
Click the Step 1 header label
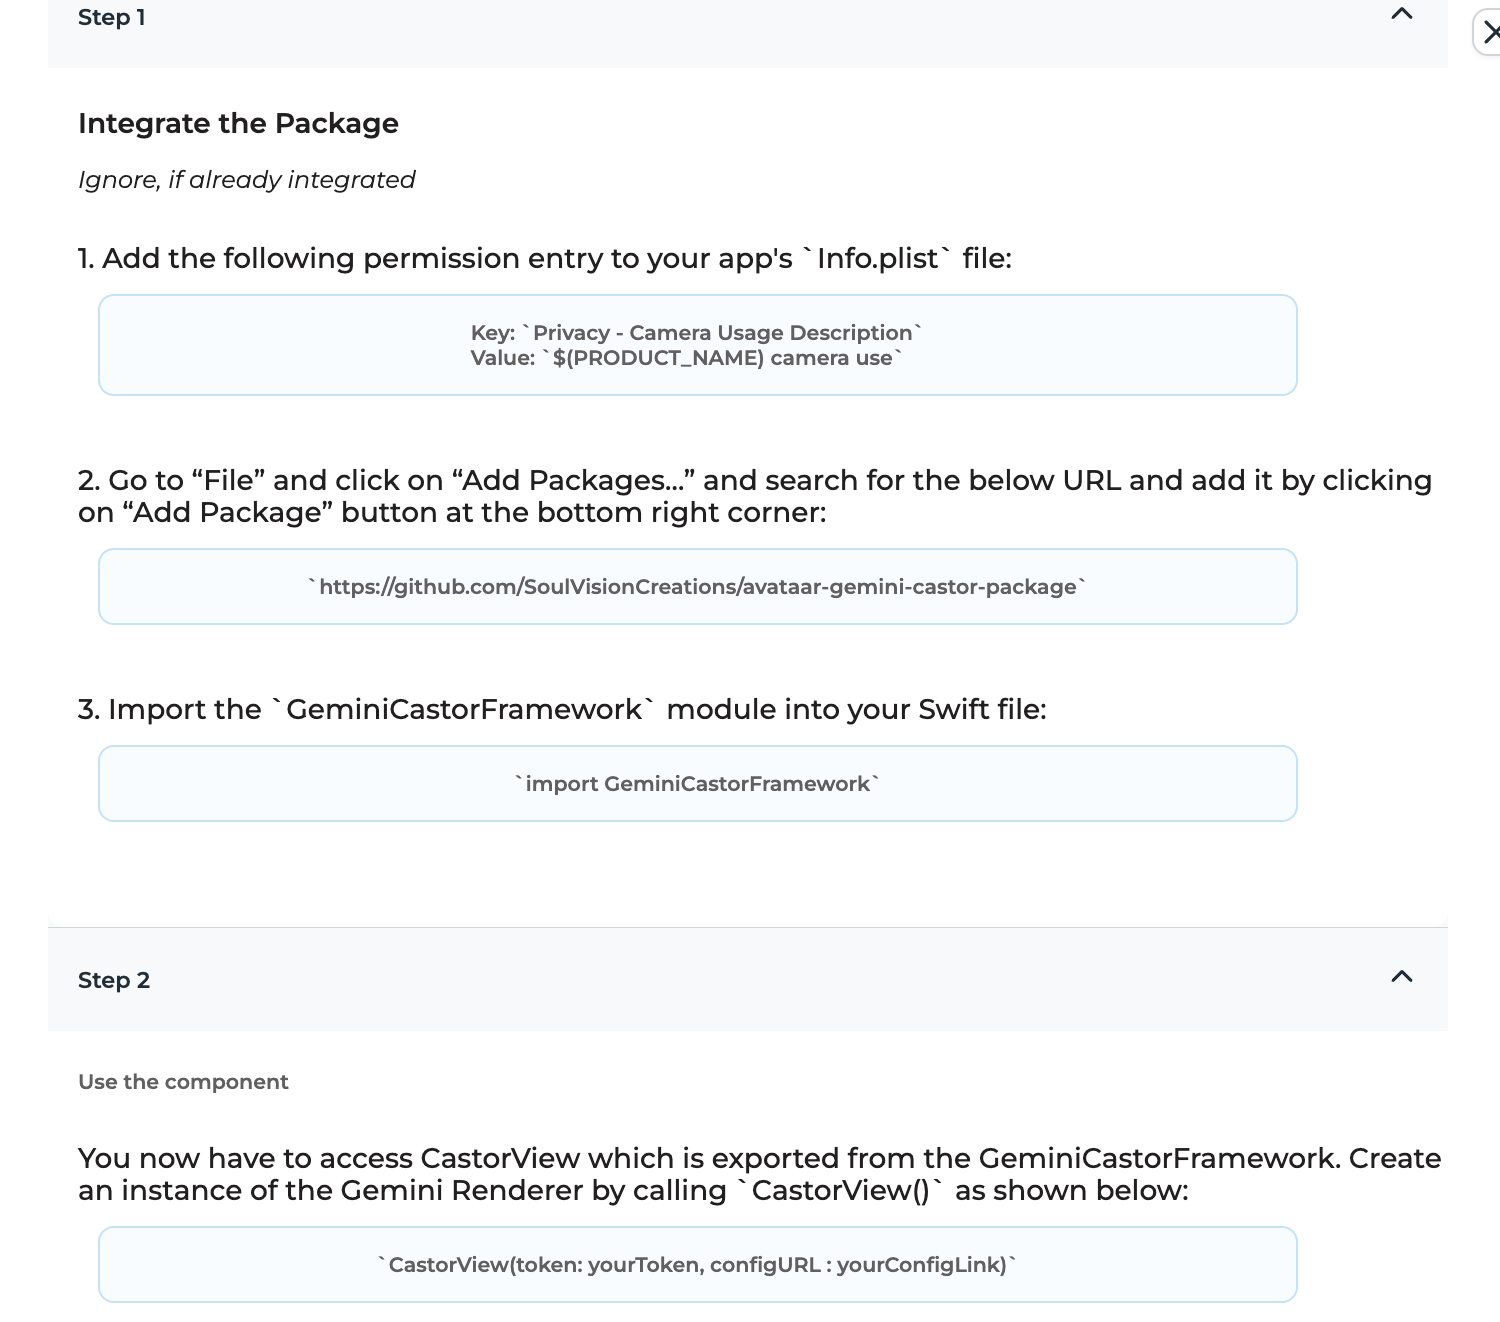coord(112,18)
